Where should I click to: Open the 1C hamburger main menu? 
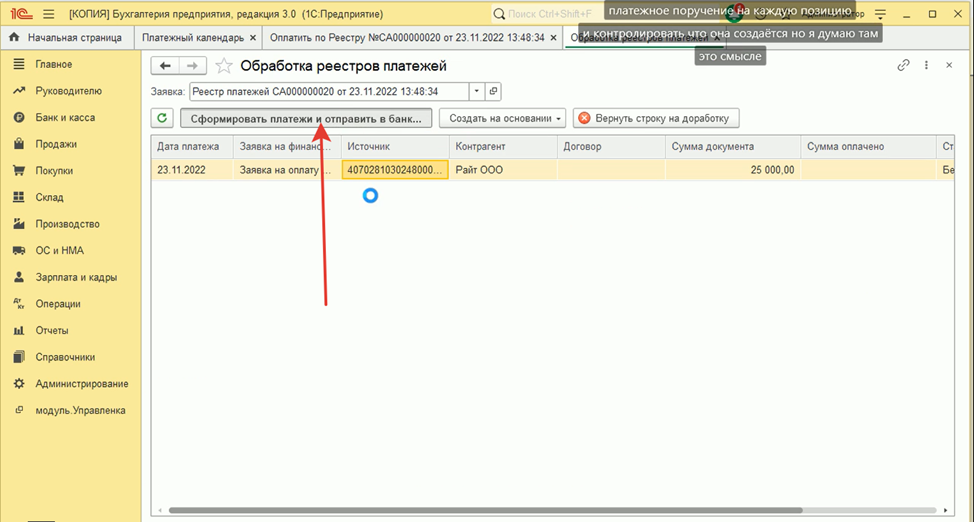48,14
